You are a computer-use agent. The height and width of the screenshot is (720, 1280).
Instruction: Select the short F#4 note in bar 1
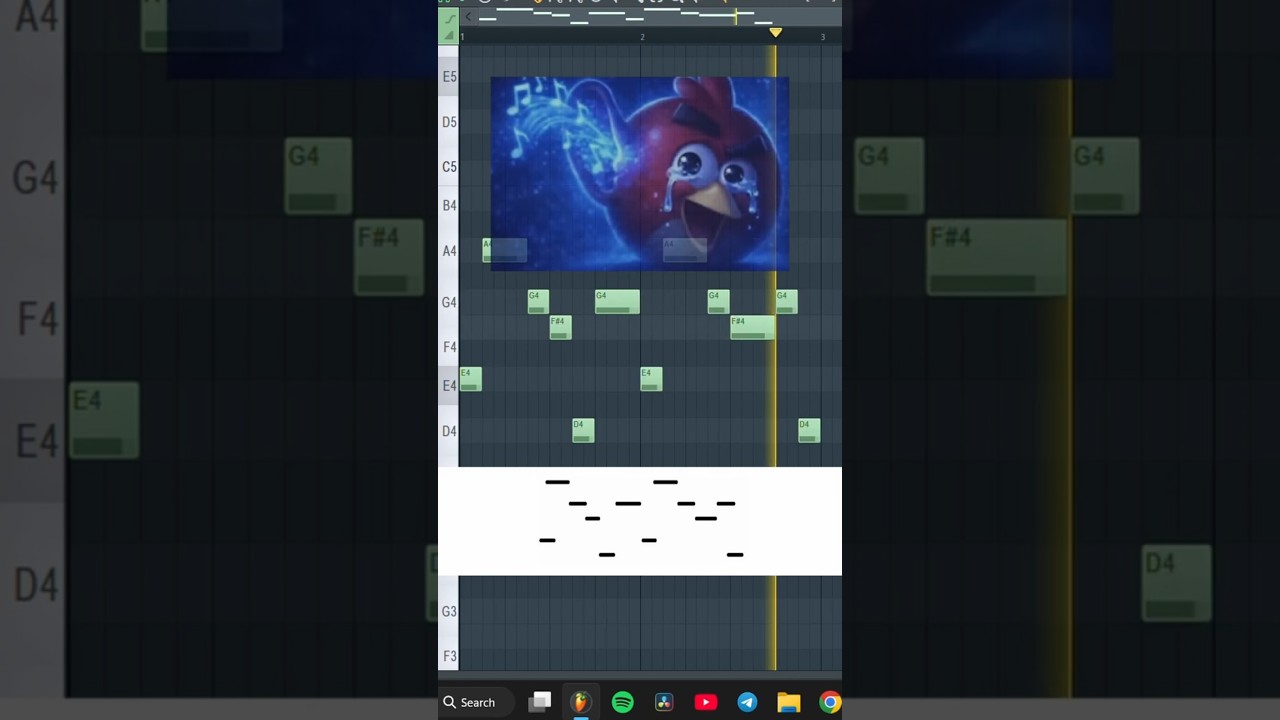(x=560, y=327)
